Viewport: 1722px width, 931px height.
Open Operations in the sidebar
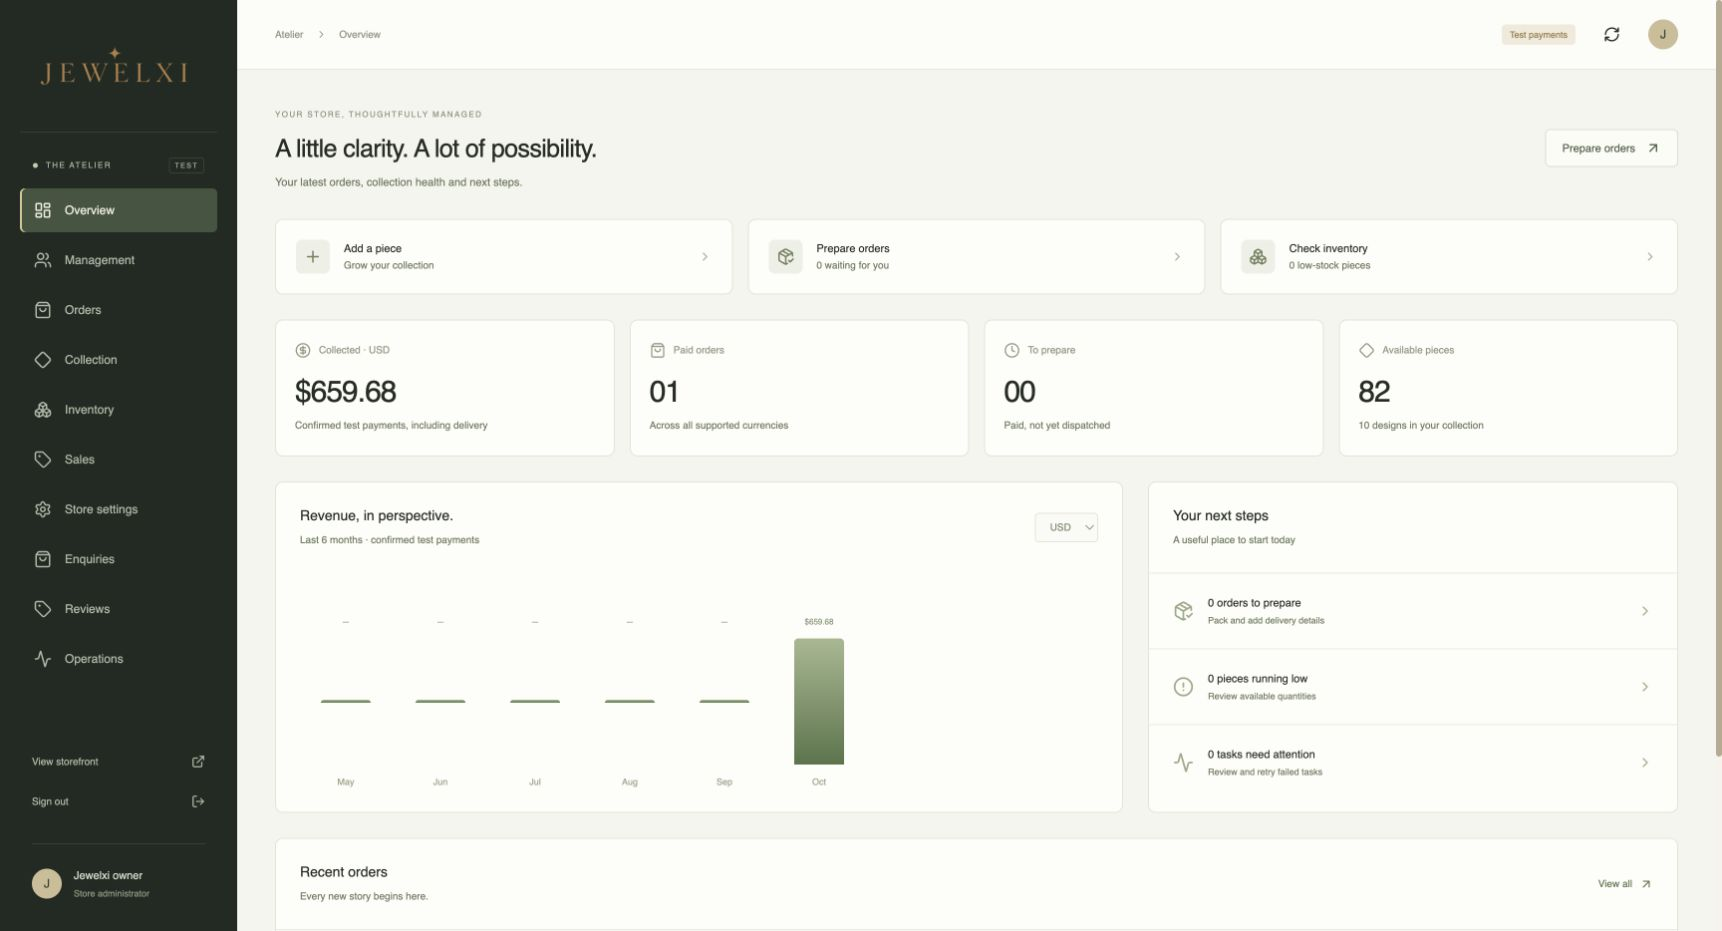pyautogui.click(x=118, y=659)
